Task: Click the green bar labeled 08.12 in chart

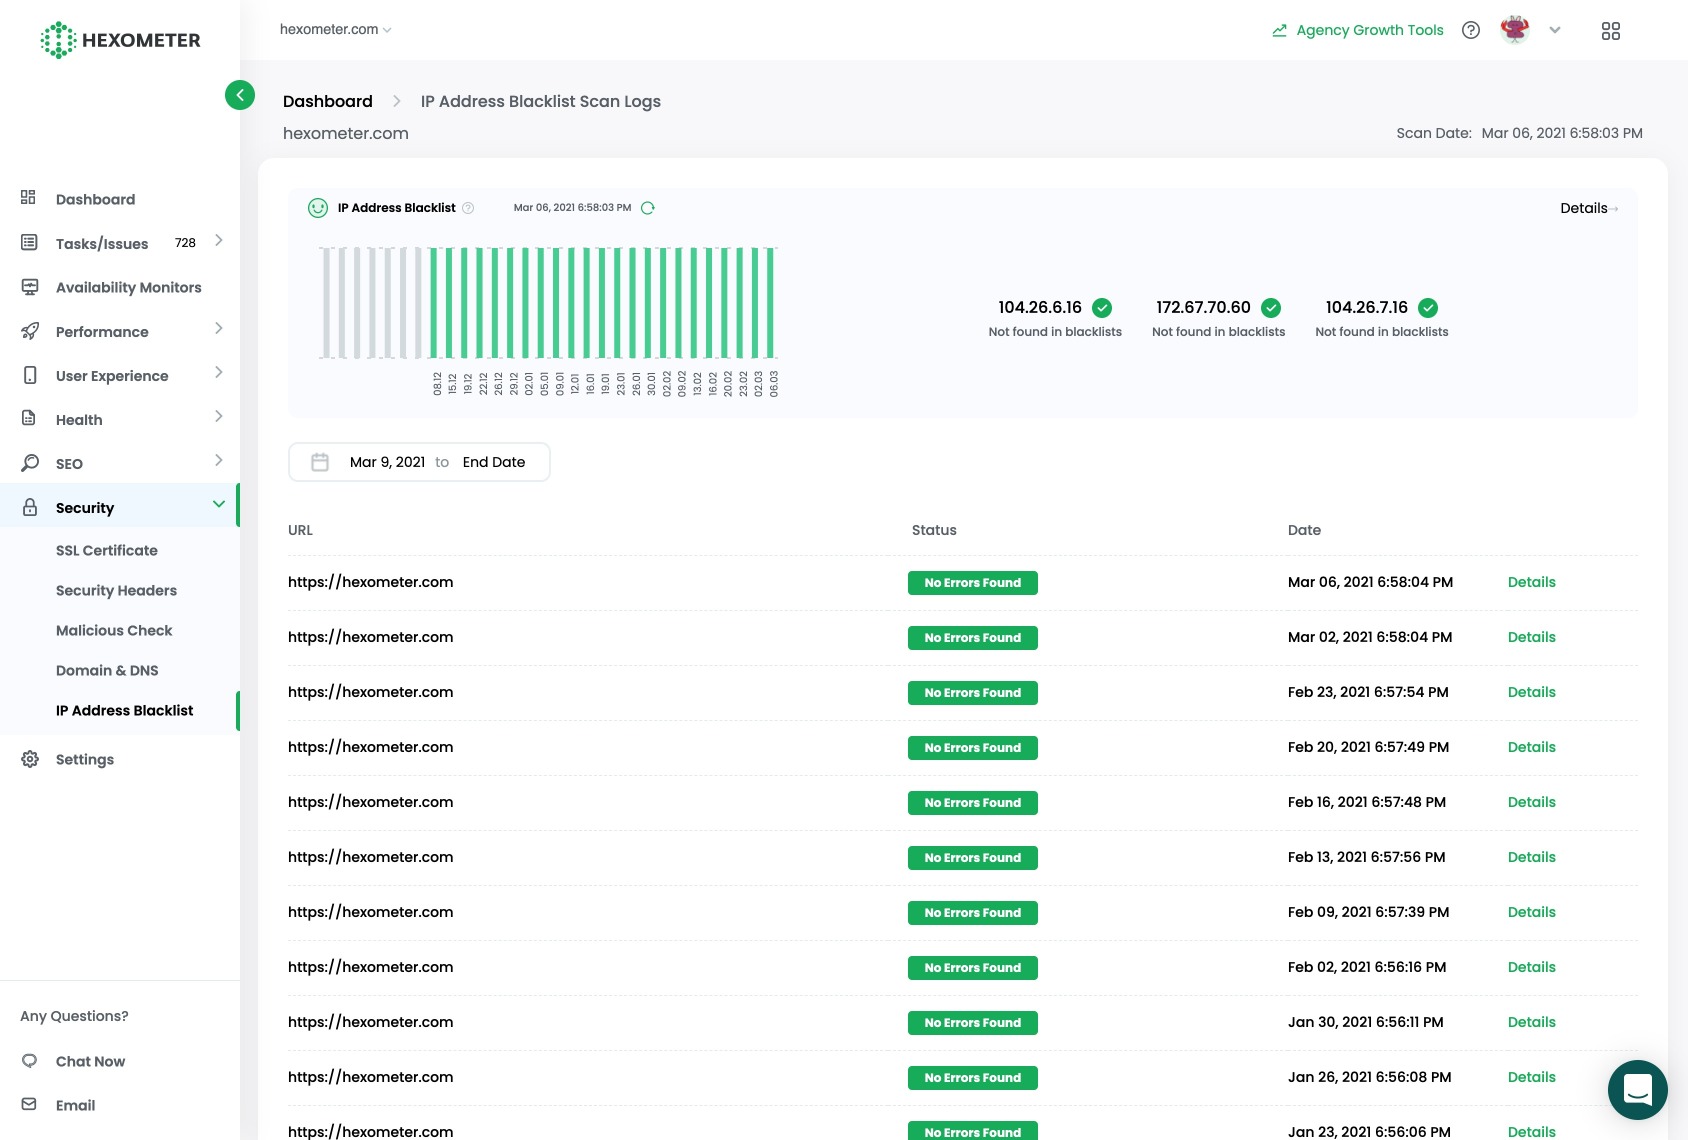Action: 435,303
